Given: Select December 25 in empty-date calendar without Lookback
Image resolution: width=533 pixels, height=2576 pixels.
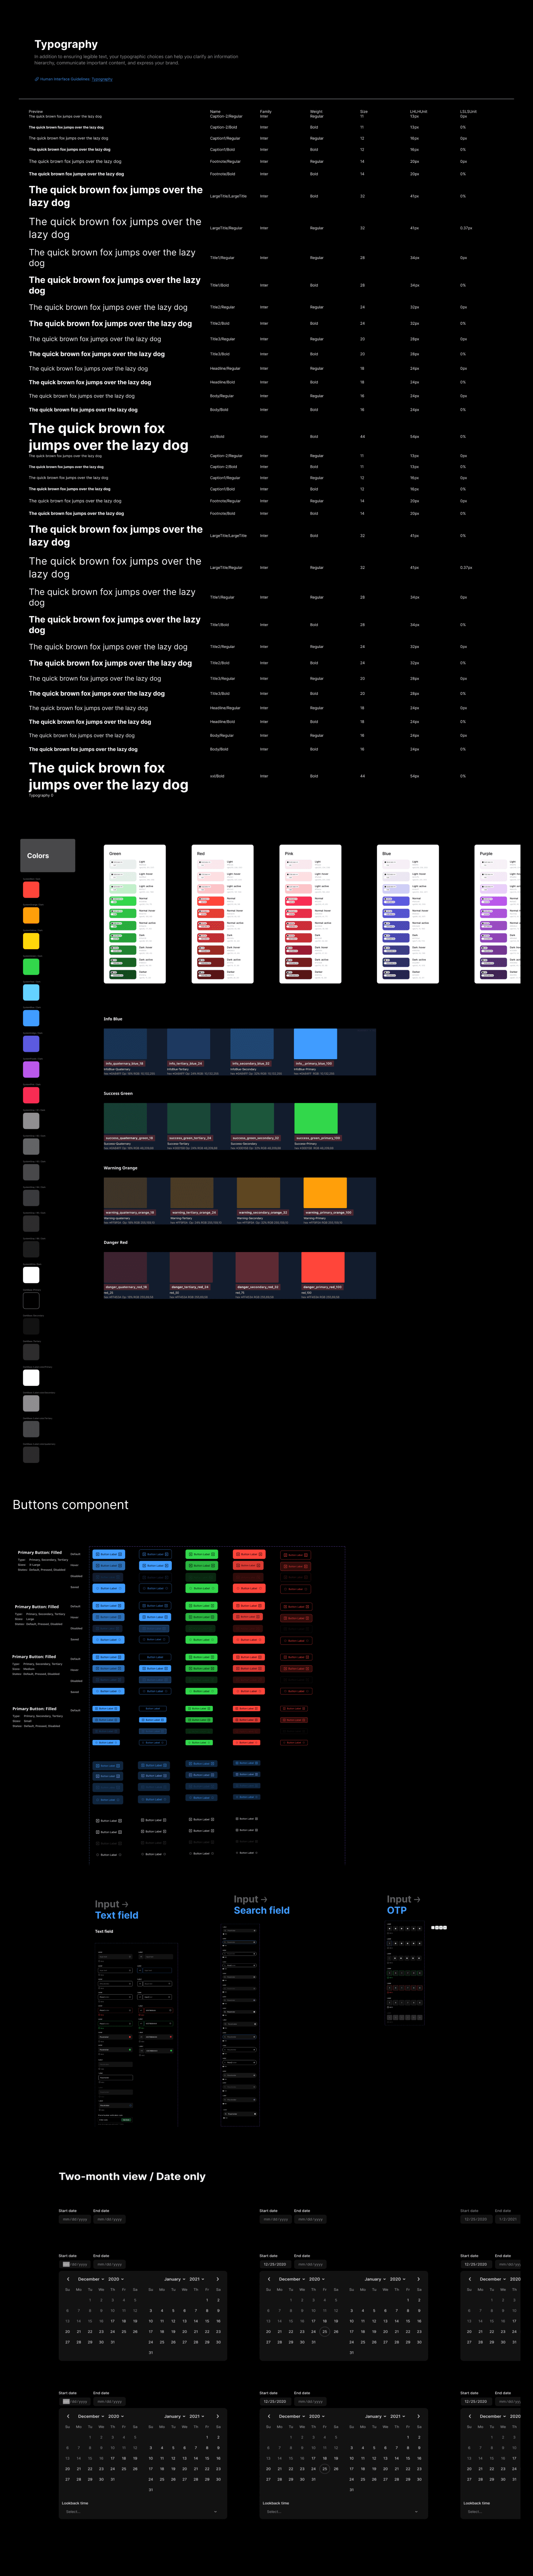Looking at the screenshot, I should [124, 2331].
